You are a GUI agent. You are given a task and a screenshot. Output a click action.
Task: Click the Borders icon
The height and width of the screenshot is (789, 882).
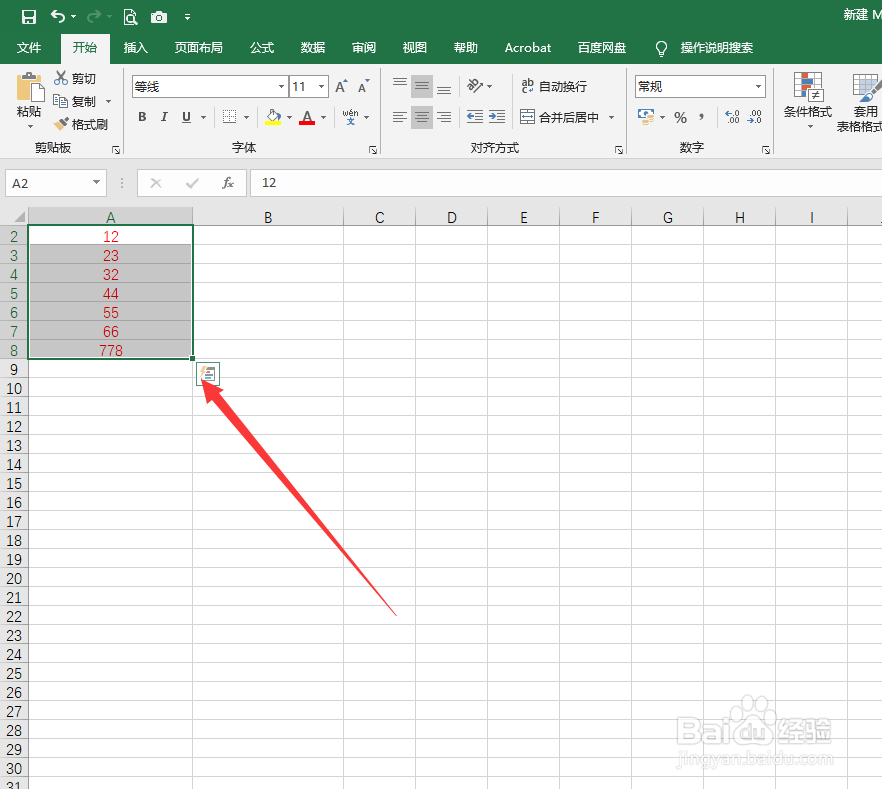point(229,117)
